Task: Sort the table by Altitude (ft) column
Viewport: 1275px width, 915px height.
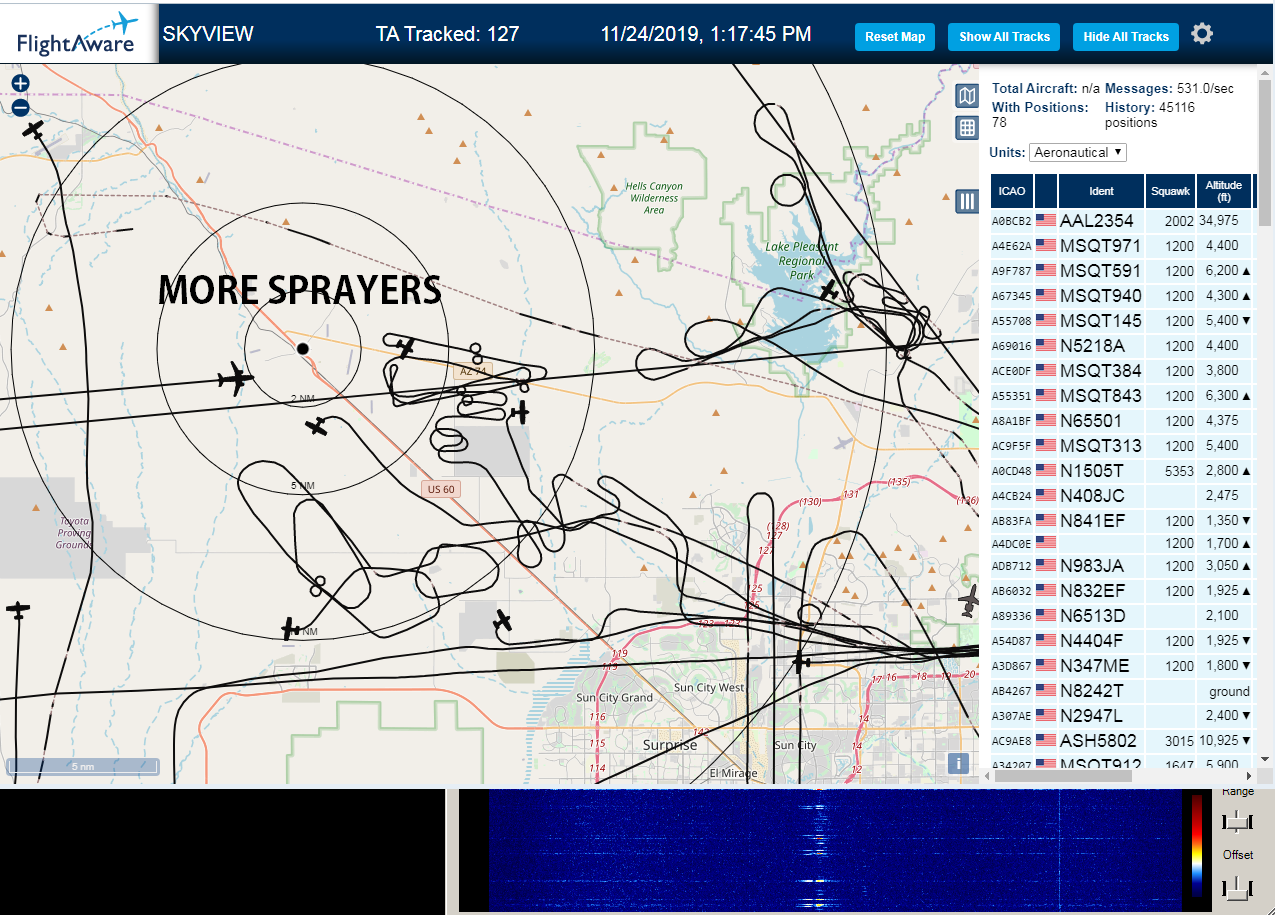Action: [x=1223, y=191]
